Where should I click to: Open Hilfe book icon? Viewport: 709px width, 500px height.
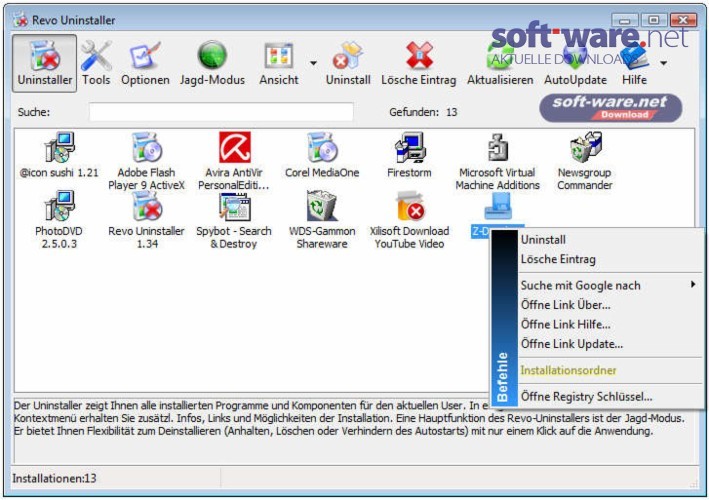pyautogui.click(x=634, y=56)
